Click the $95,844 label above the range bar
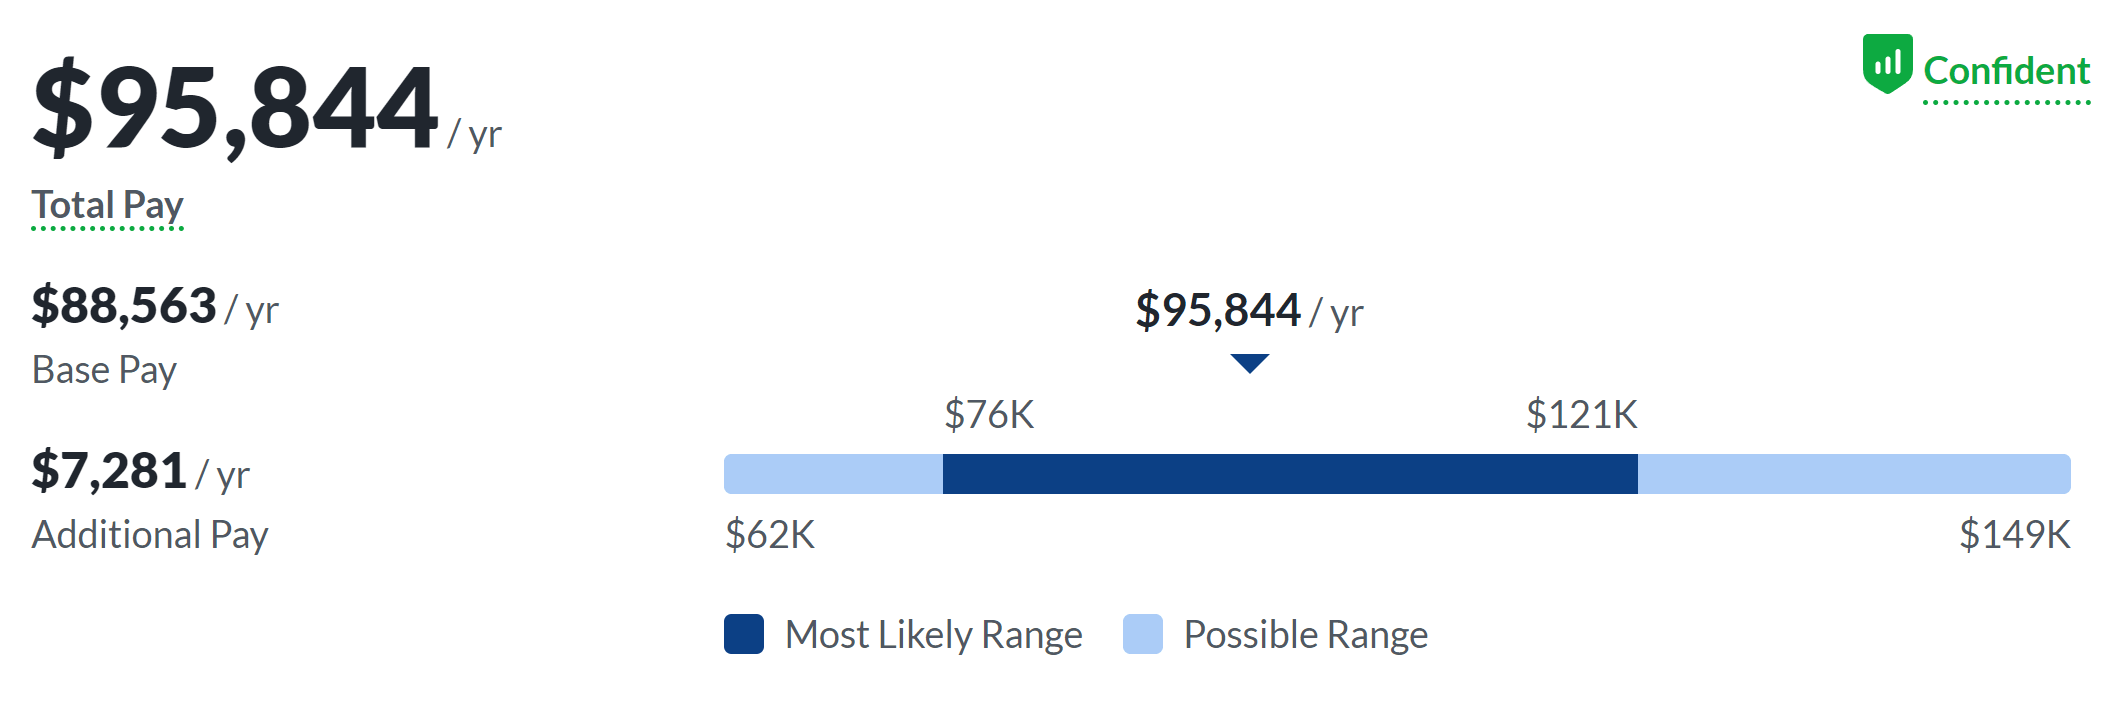Screen dimensions: 2115x707 click(1218, 311)
